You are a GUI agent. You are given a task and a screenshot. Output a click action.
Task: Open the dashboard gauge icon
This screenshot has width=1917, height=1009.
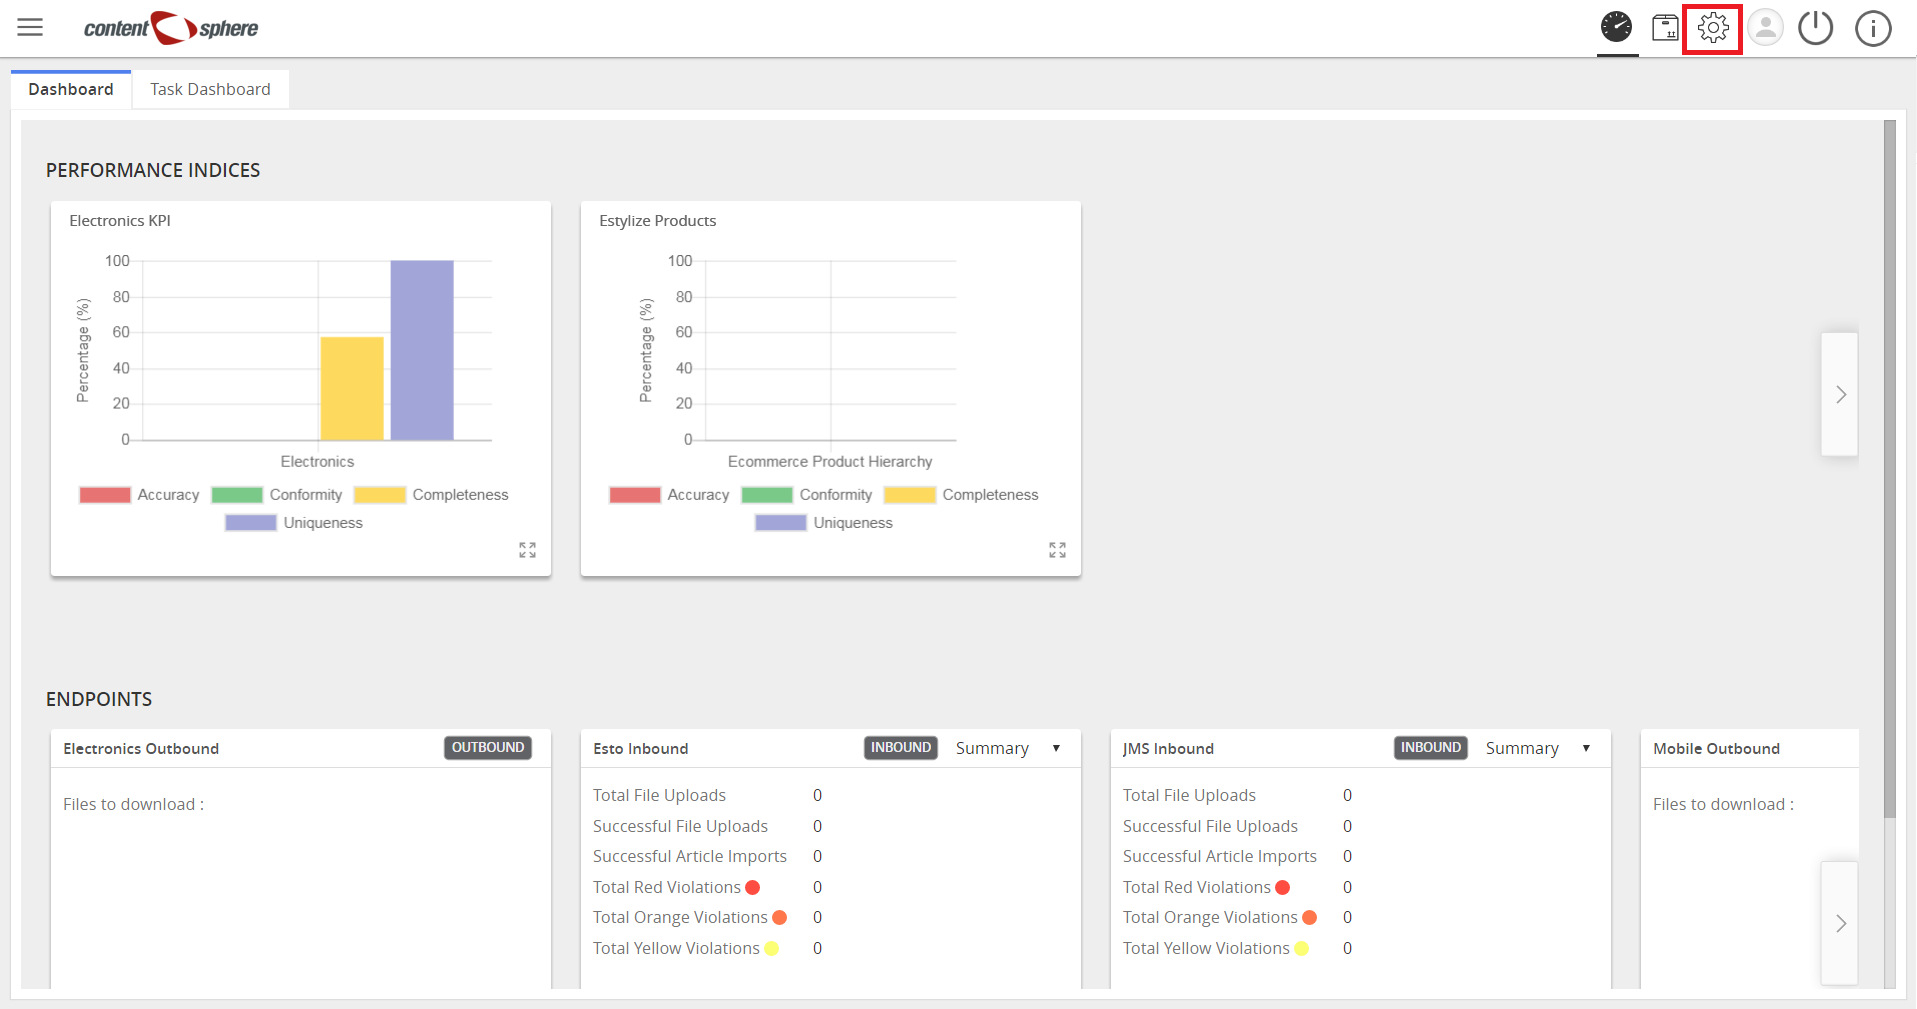tap(1616, 27)
